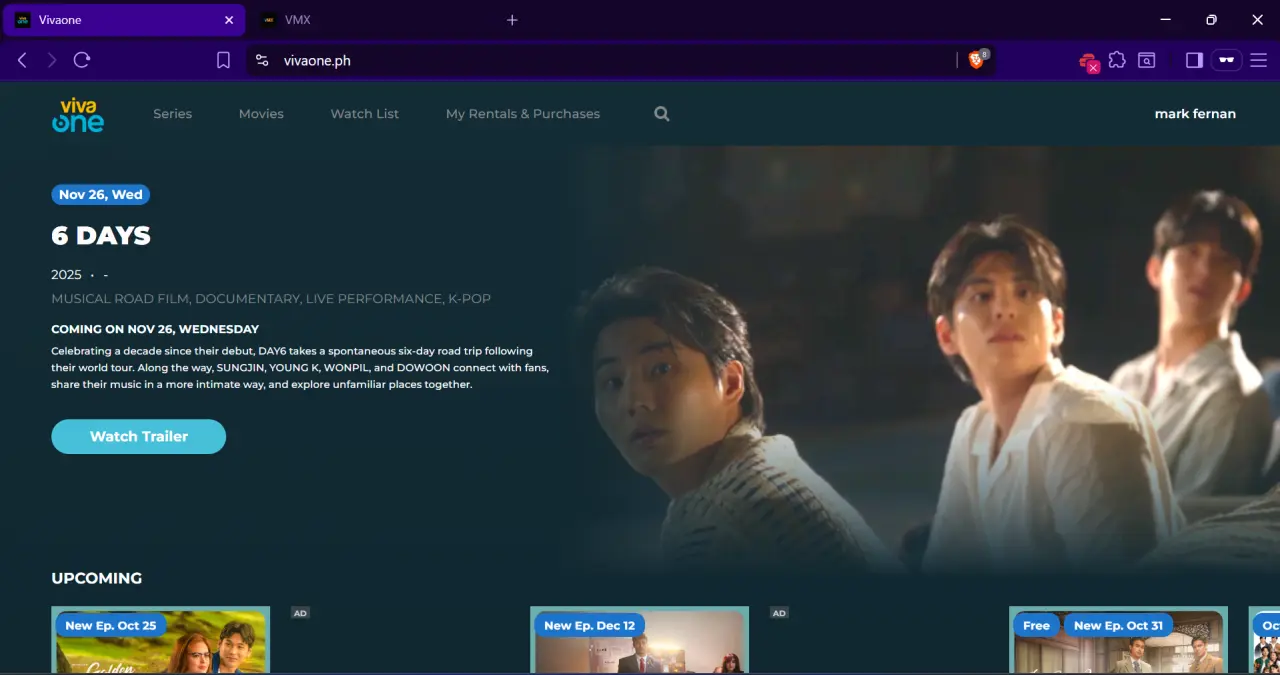Open the Extensions puzzle icon
Screen dimensions: 1280x675
pyautogui.click(x=1117, y=60)
